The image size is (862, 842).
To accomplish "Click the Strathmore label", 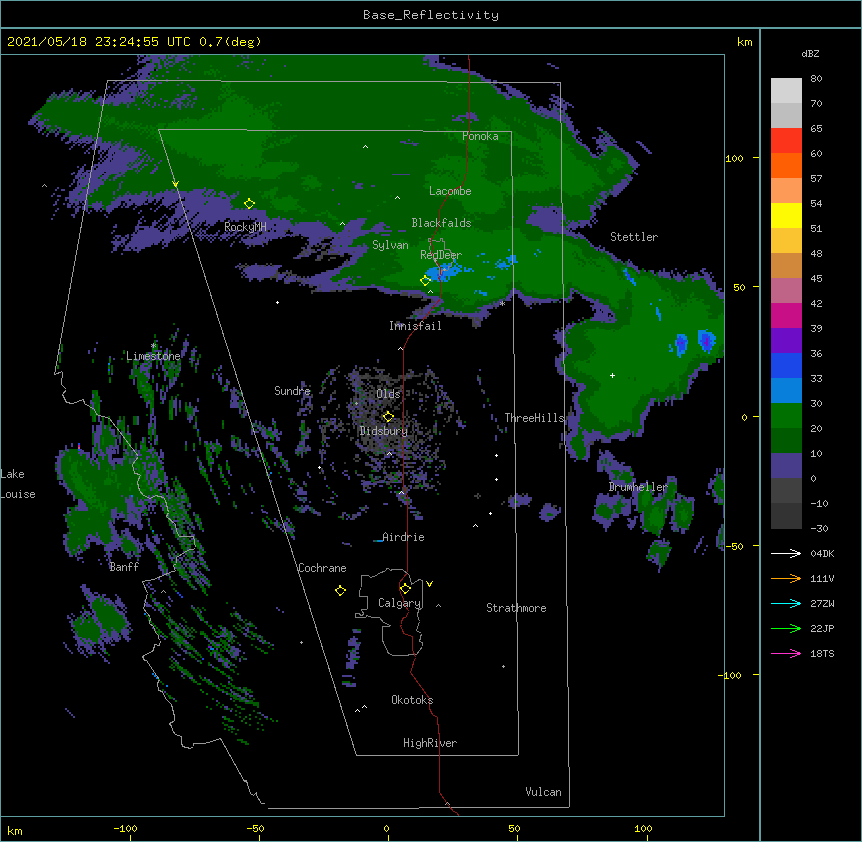I will pos(516,608).
